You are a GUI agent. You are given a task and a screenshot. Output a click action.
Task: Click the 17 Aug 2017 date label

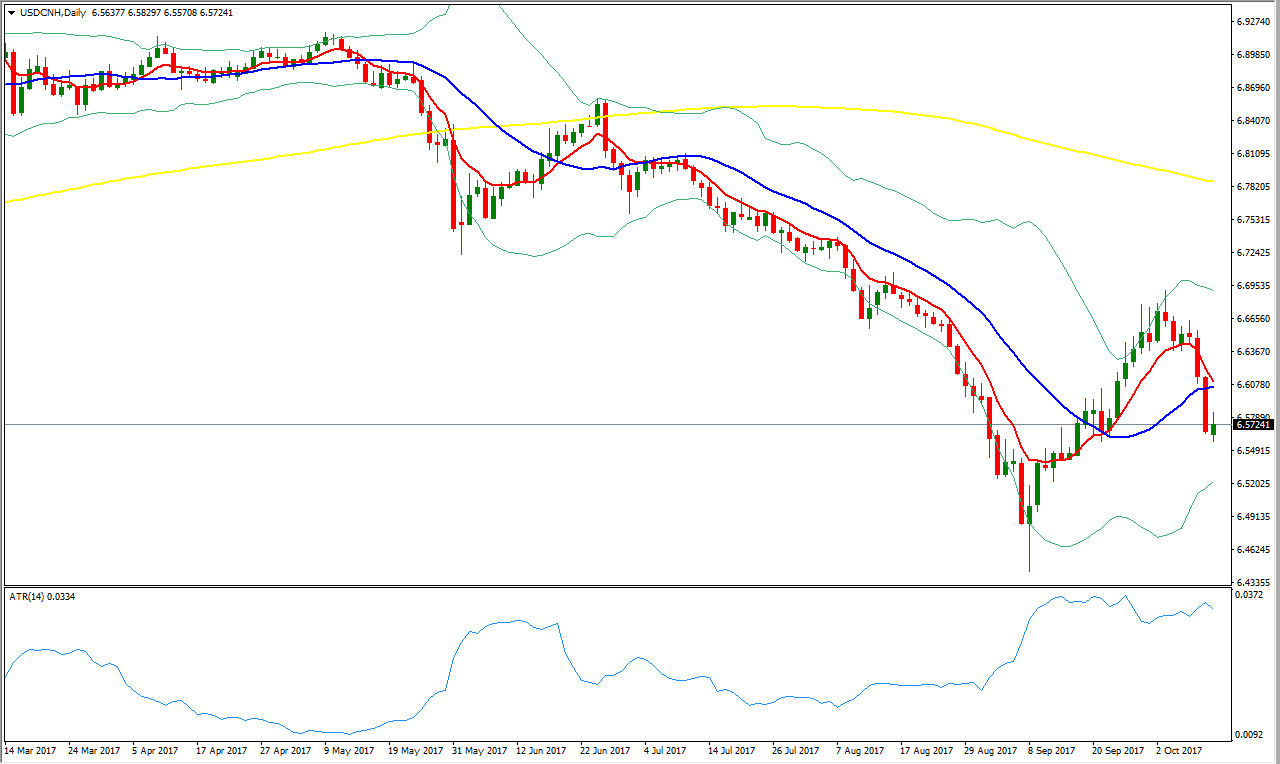point(925,749)
